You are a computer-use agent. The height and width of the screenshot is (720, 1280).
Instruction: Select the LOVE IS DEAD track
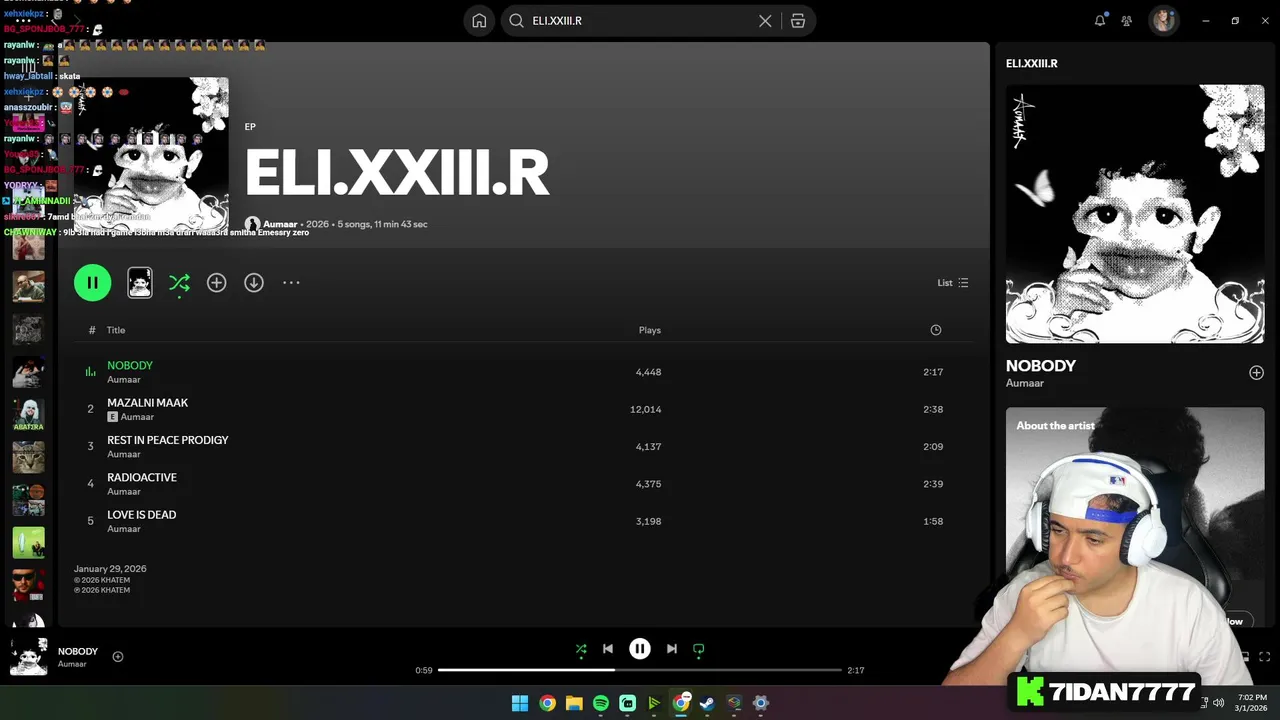(523, 521)
